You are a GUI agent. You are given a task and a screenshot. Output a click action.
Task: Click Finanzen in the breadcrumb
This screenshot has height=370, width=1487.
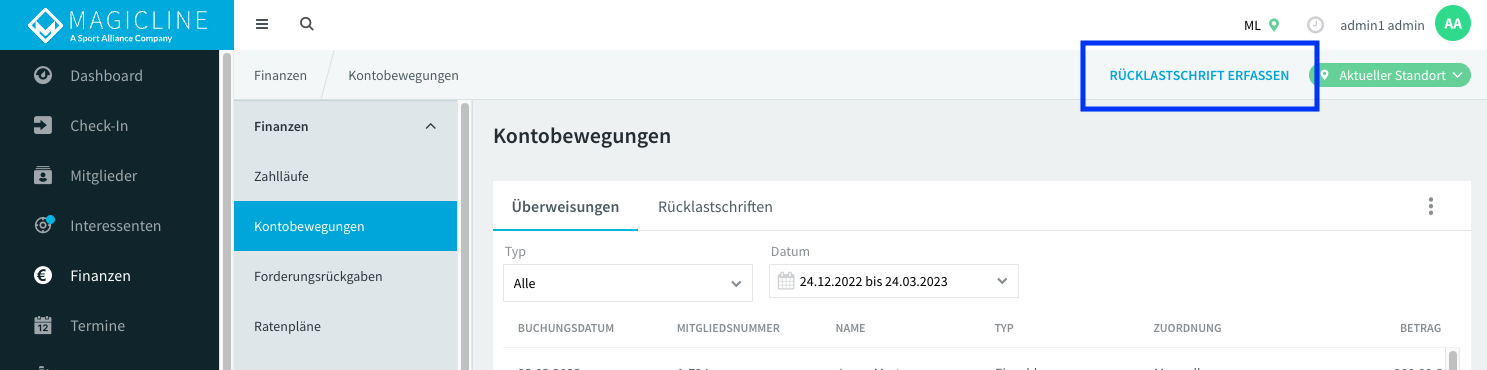click(280, 75)
